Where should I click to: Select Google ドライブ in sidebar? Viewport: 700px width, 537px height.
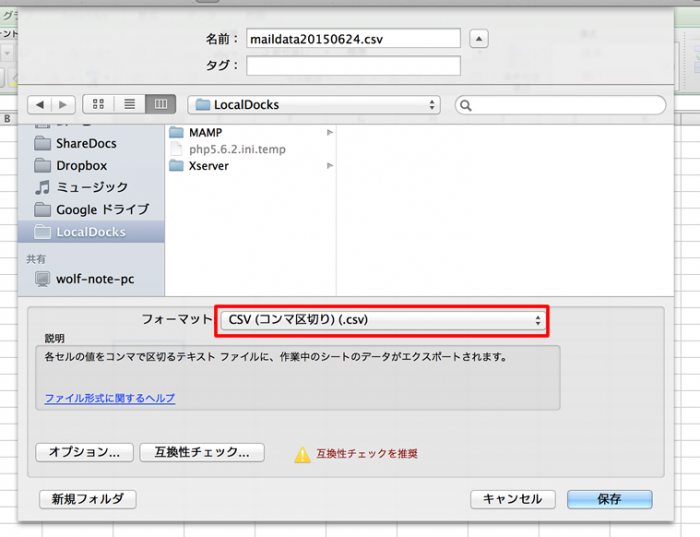point(91,209)
